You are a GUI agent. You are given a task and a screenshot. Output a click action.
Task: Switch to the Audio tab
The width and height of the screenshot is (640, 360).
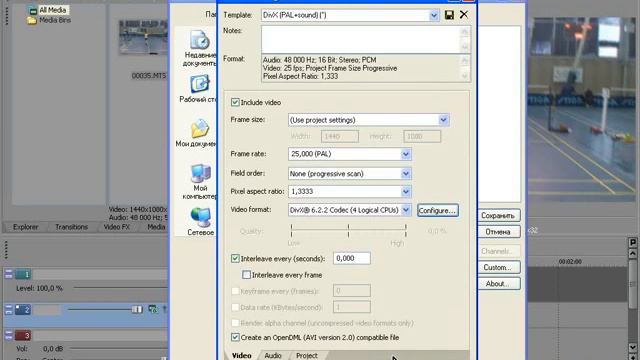point(273,356)
